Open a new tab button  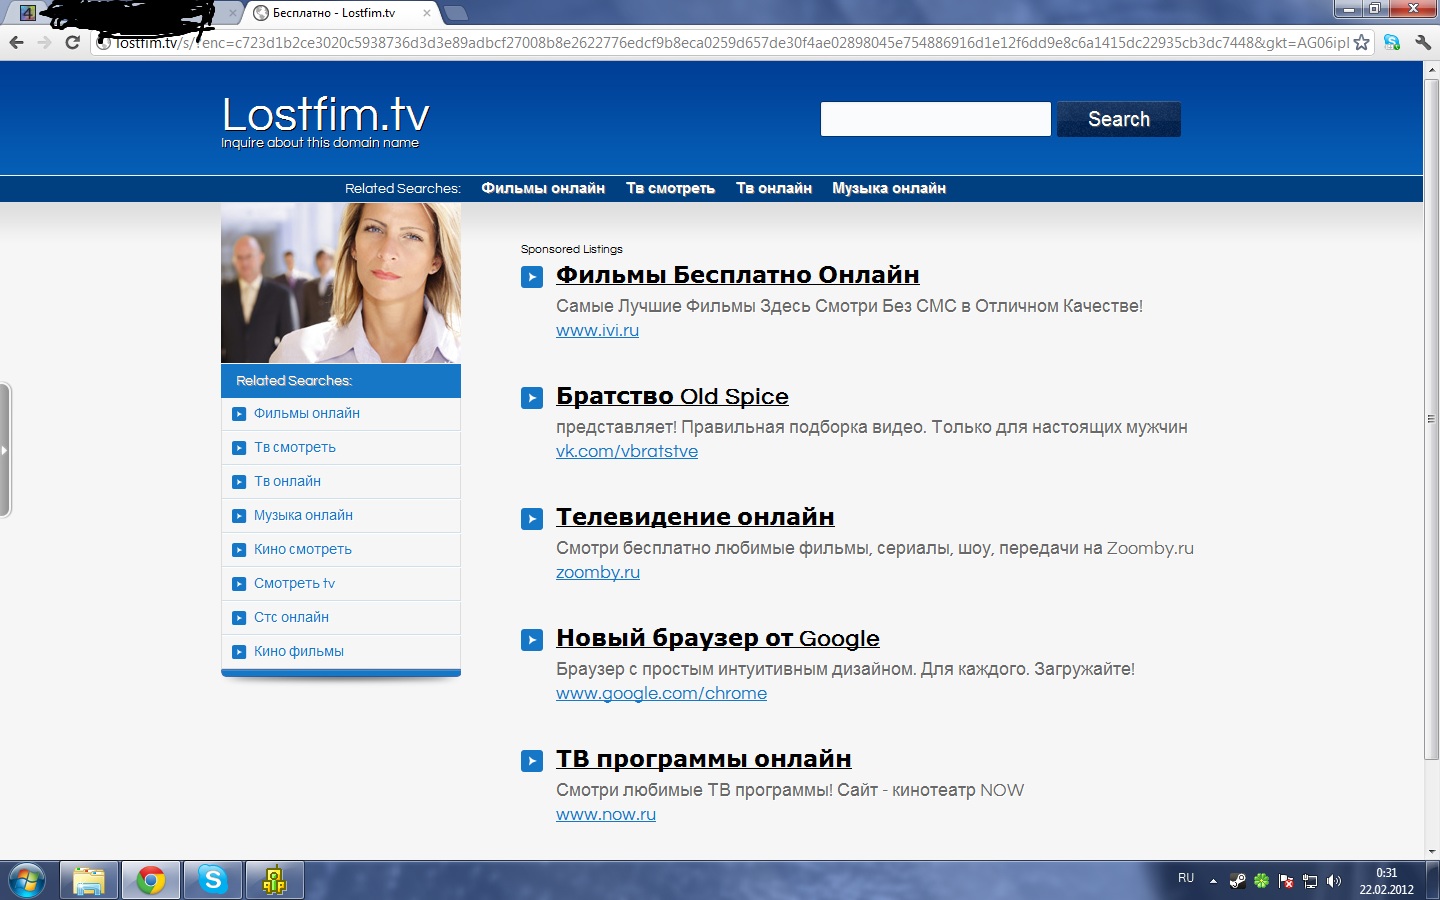(455, 13)
